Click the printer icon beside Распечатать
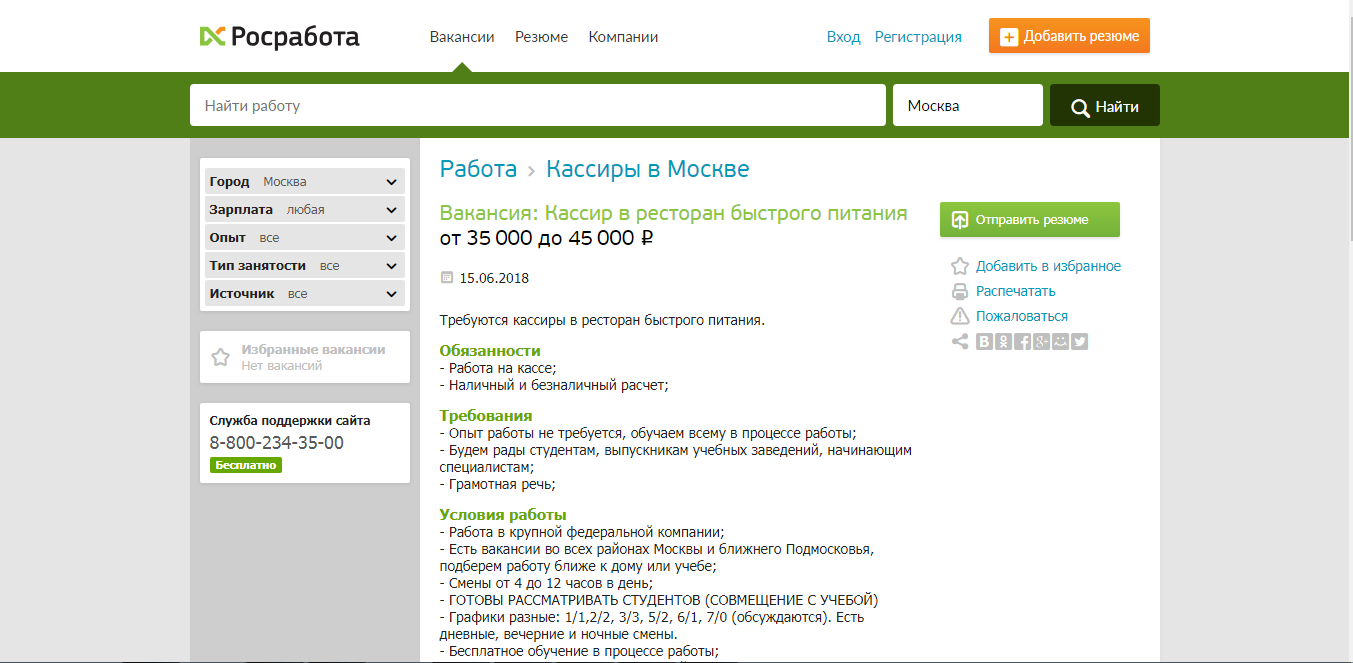The height and width of the screenshot is (663, 1353). point(959,291)
